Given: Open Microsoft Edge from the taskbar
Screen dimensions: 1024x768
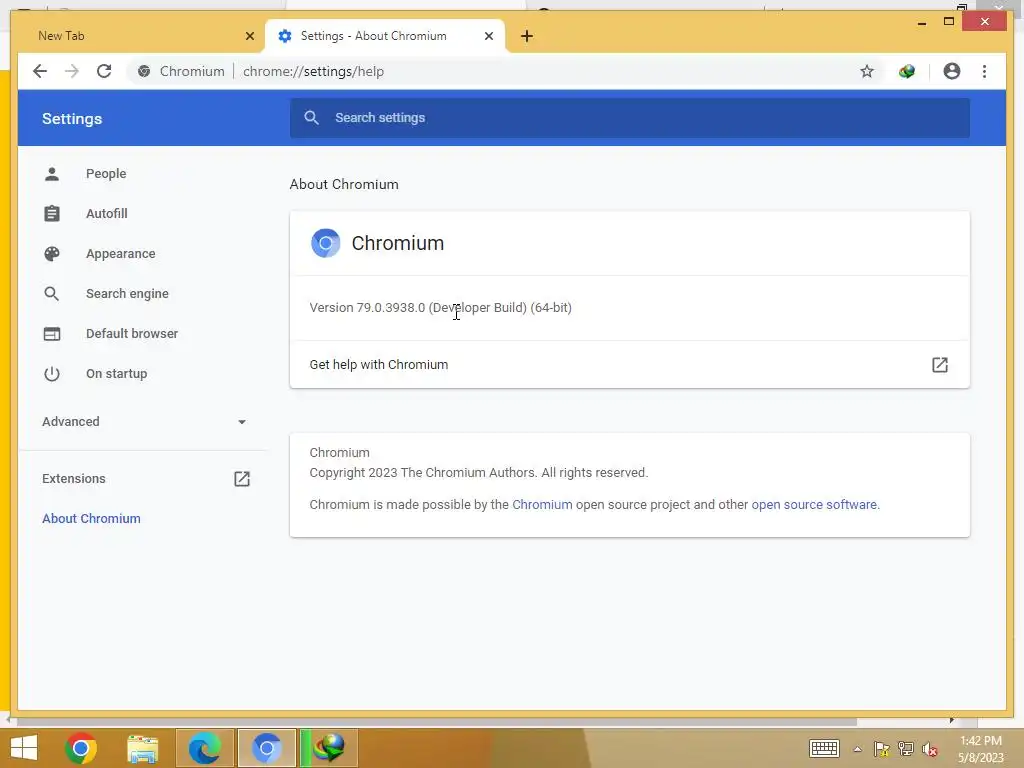Looking at the screenshot, I should pos(204,748).
